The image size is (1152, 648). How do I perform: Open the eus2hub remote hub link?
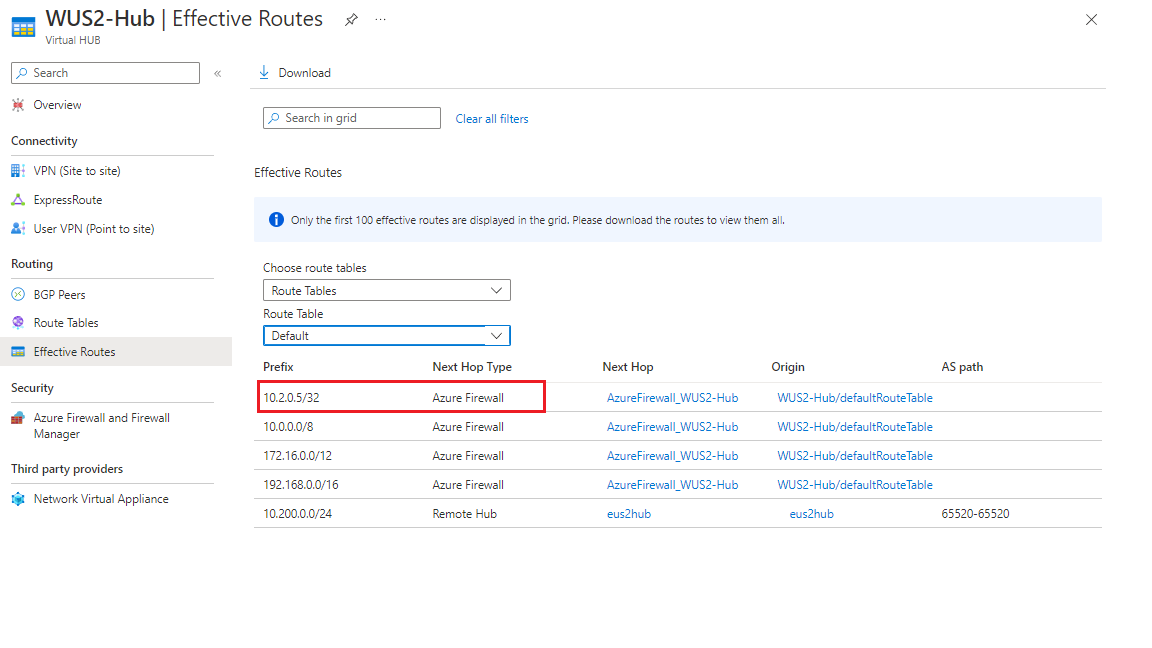(x=628, y=513)
